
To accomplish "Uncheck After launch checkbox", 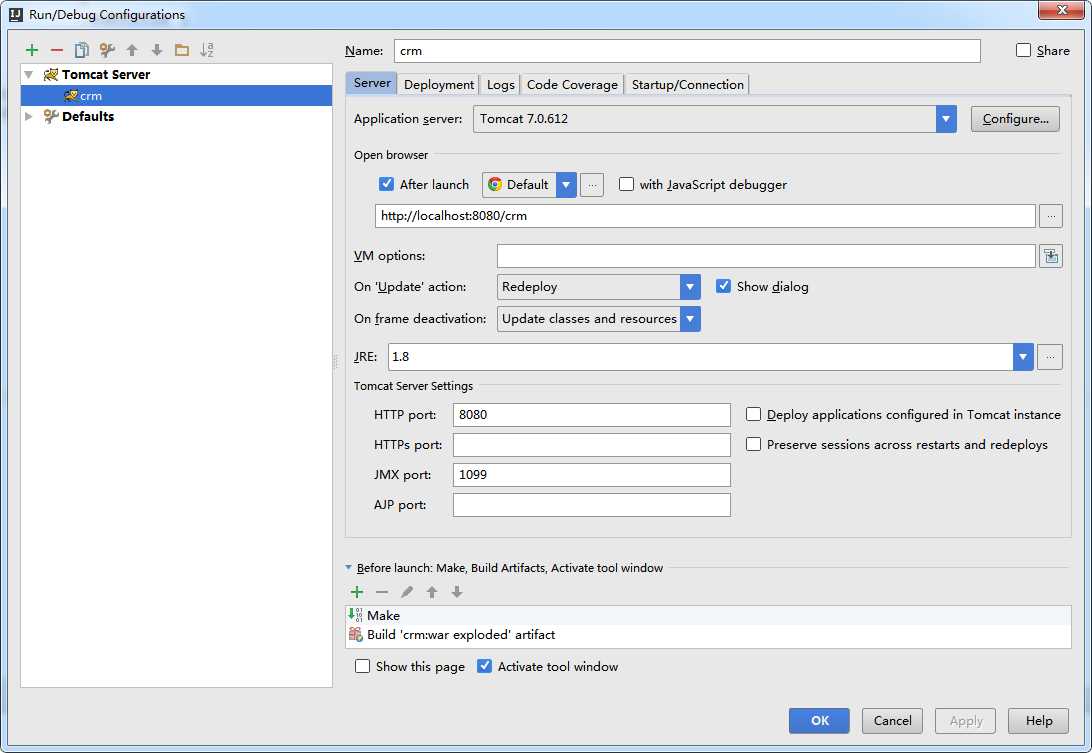I will click(387, 185).
